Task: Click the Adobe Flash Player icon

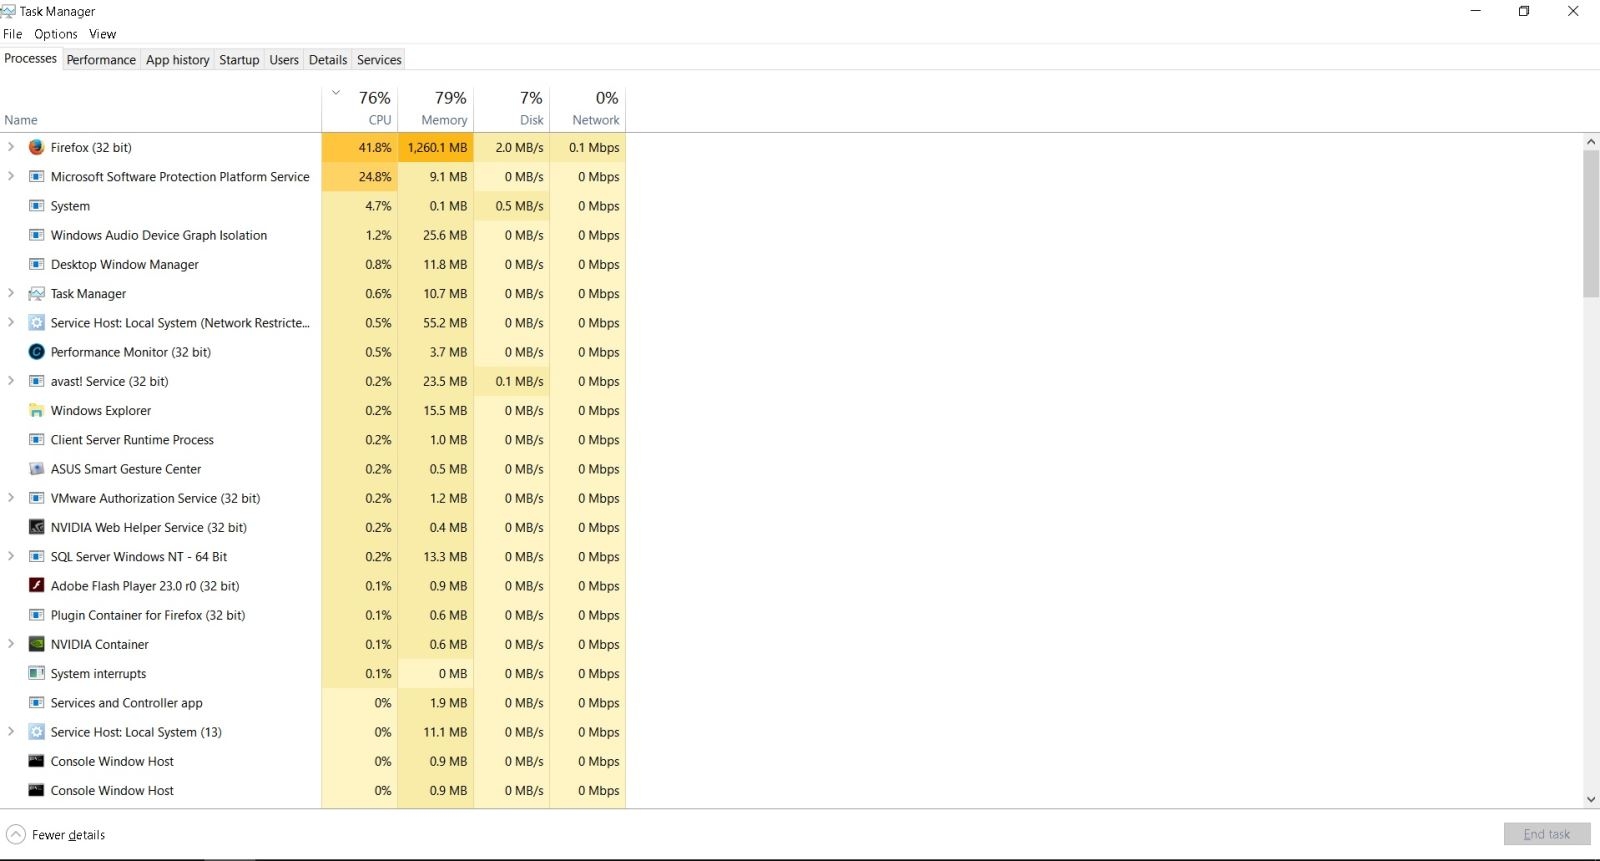Action: (x=37, y=586)
